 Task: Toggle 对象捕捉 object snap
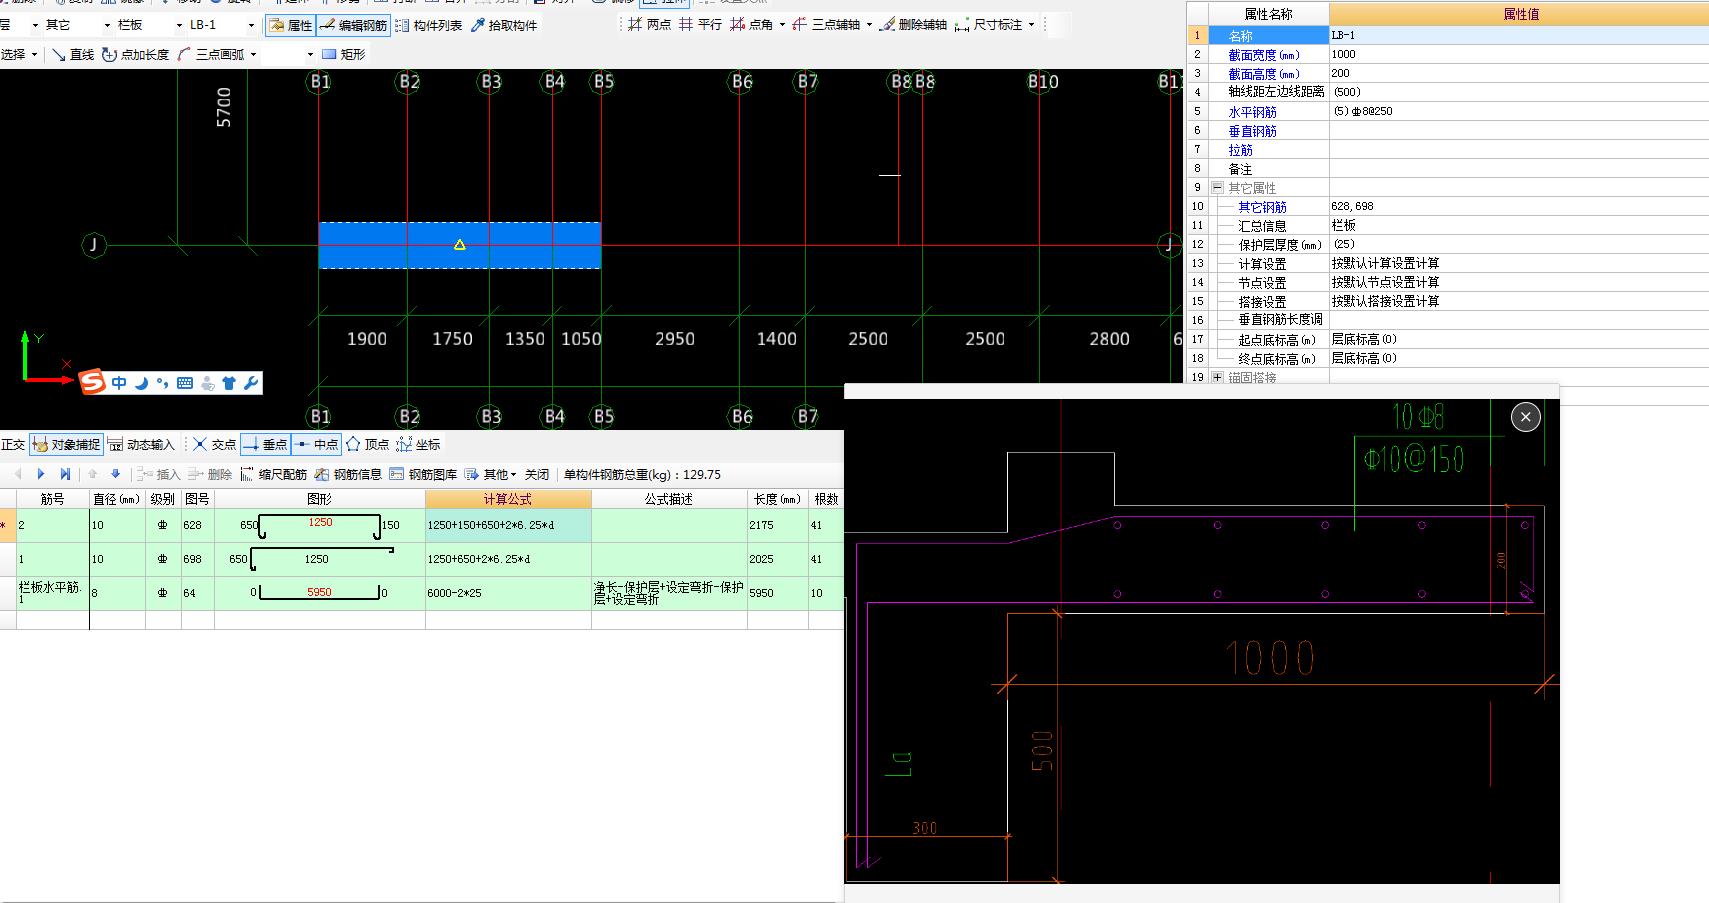tap(66, 444)
